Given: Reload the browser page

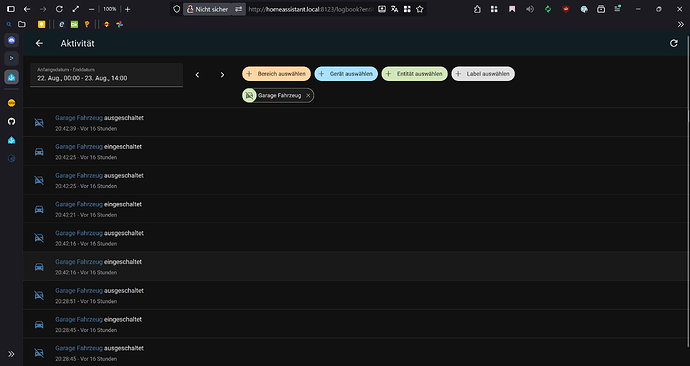Looking at the screenshot, I should (59, 9).
